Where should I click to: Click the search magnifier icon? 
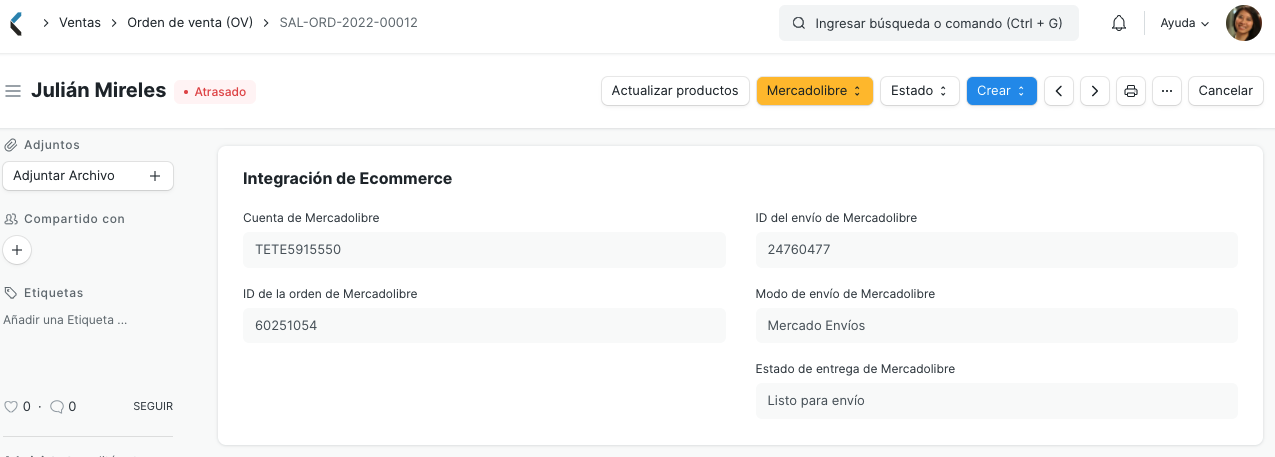[x=798, y=23]
